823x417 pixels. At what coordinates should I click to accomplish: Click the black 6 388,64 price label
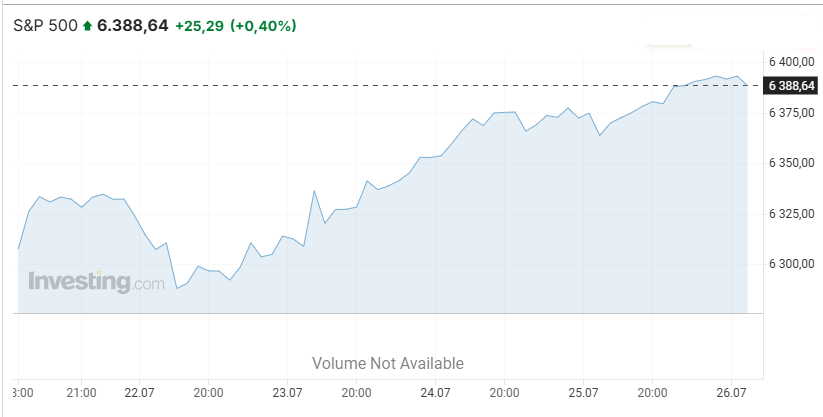pos(791,86)
